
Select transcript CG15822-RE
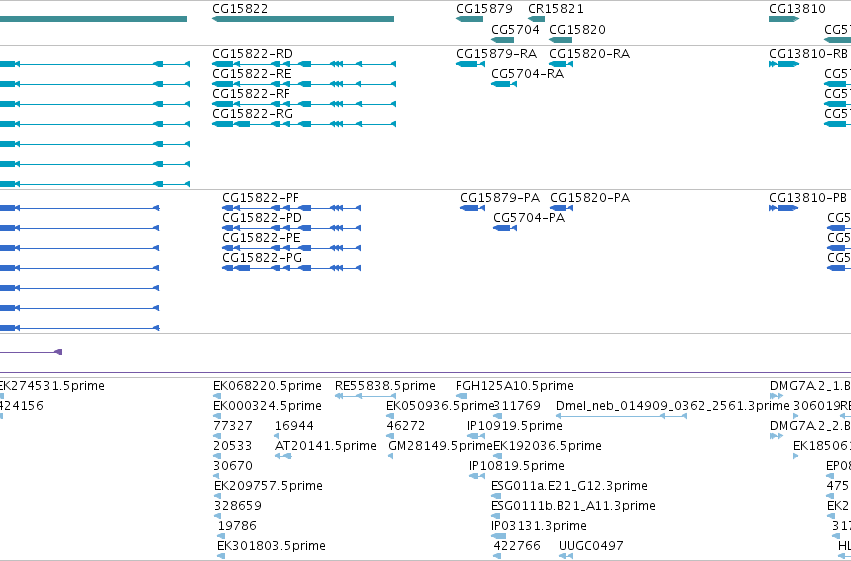tap(304, 84)
